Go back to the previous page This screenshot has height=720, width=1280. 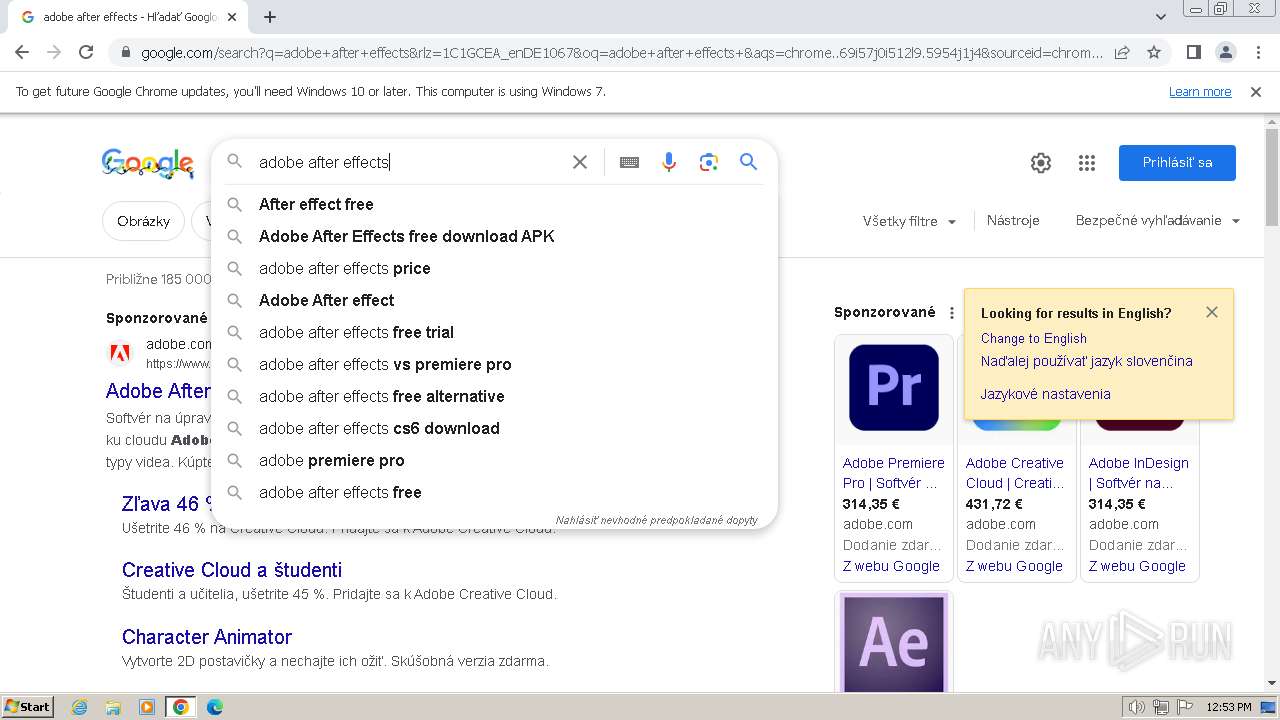tap(22, 52)
